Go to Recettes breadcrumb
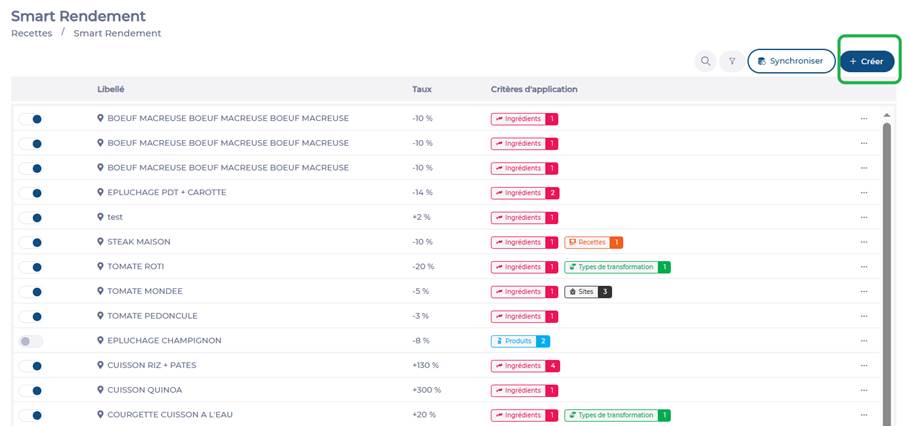907x426 pixels. pos(31,33)
